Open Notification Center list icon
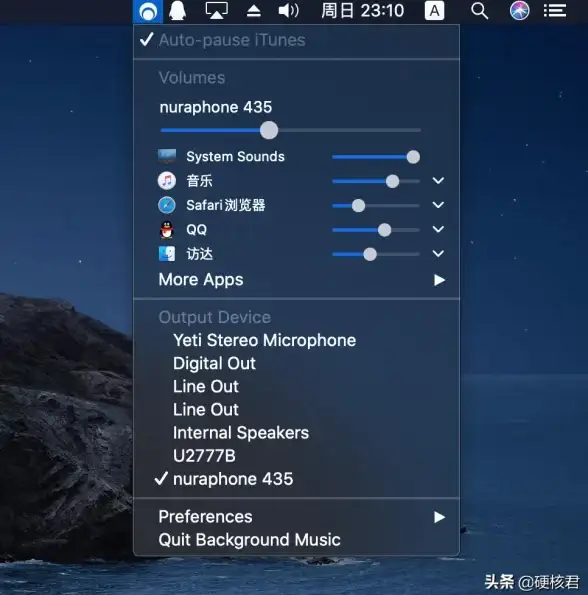 click(x=555, y=11)
